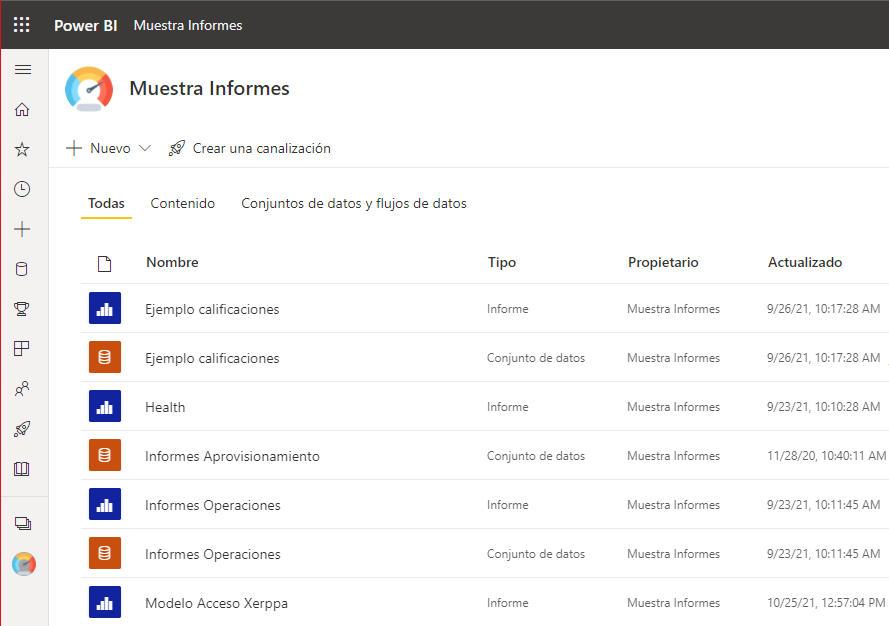Click the file type column header icon

(x=104, y=264)
